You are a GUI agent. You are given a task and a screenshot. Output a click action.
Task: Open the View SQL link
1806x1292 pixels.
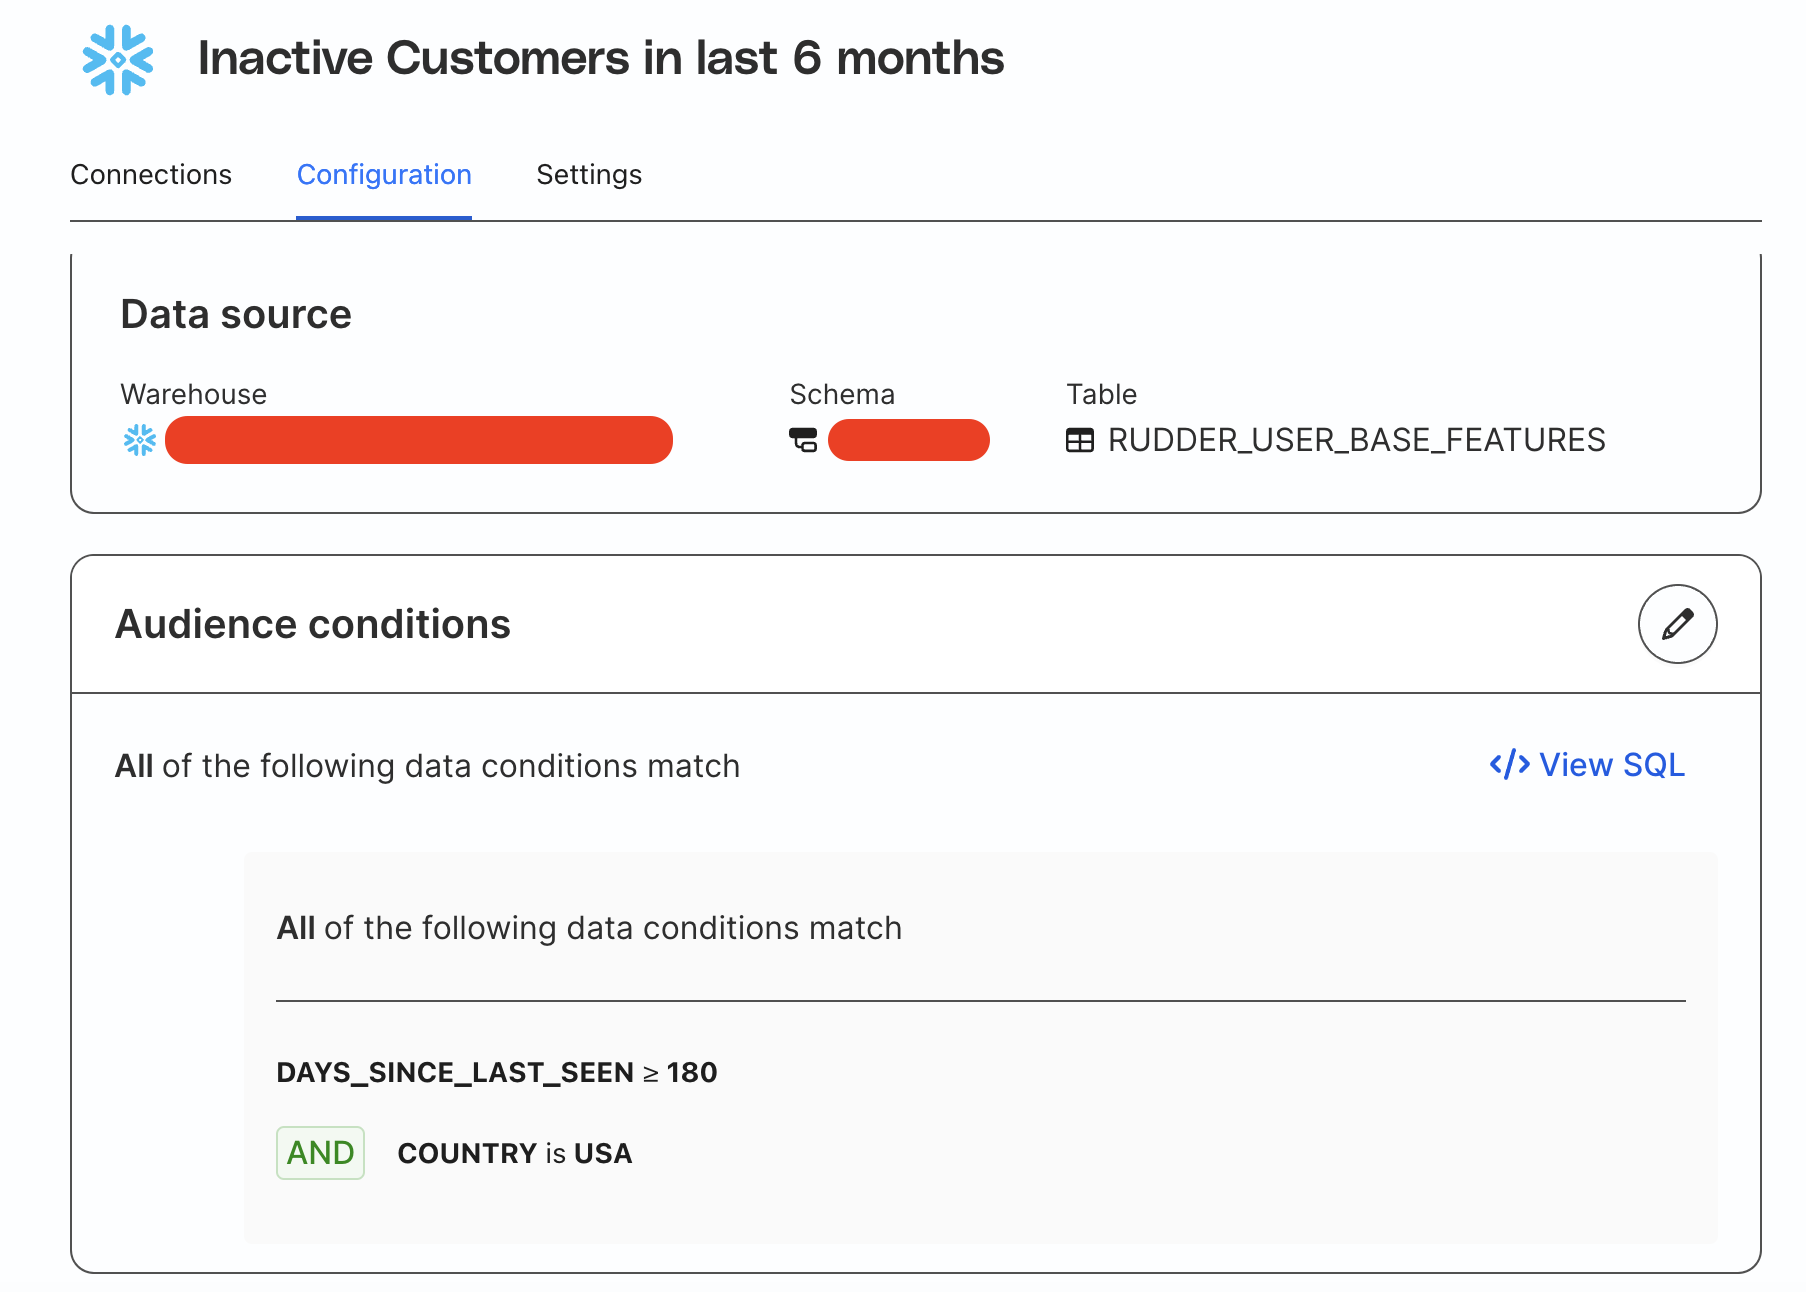(1586, 765)
